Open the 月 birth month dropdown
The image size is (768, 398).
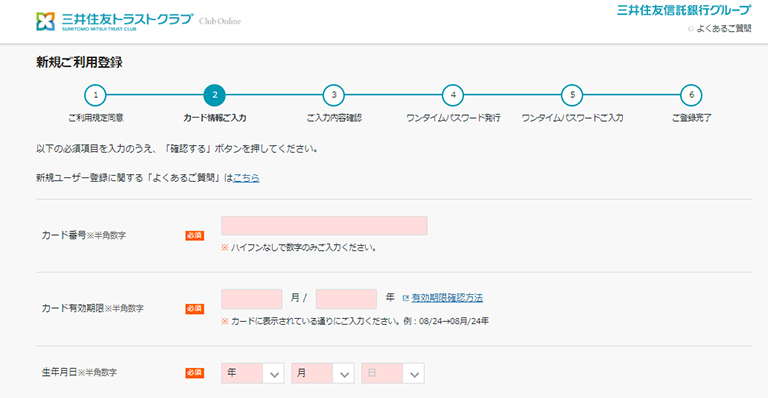(x=323, y=373)
